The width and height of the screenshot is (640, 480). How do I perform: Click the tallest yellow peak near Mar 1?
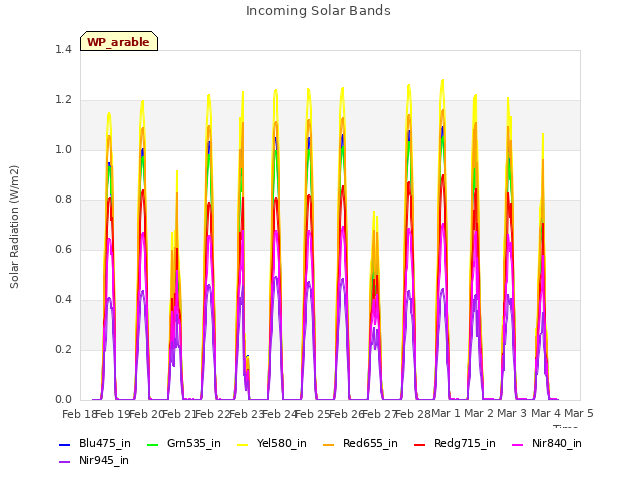(x=442, y=80)
